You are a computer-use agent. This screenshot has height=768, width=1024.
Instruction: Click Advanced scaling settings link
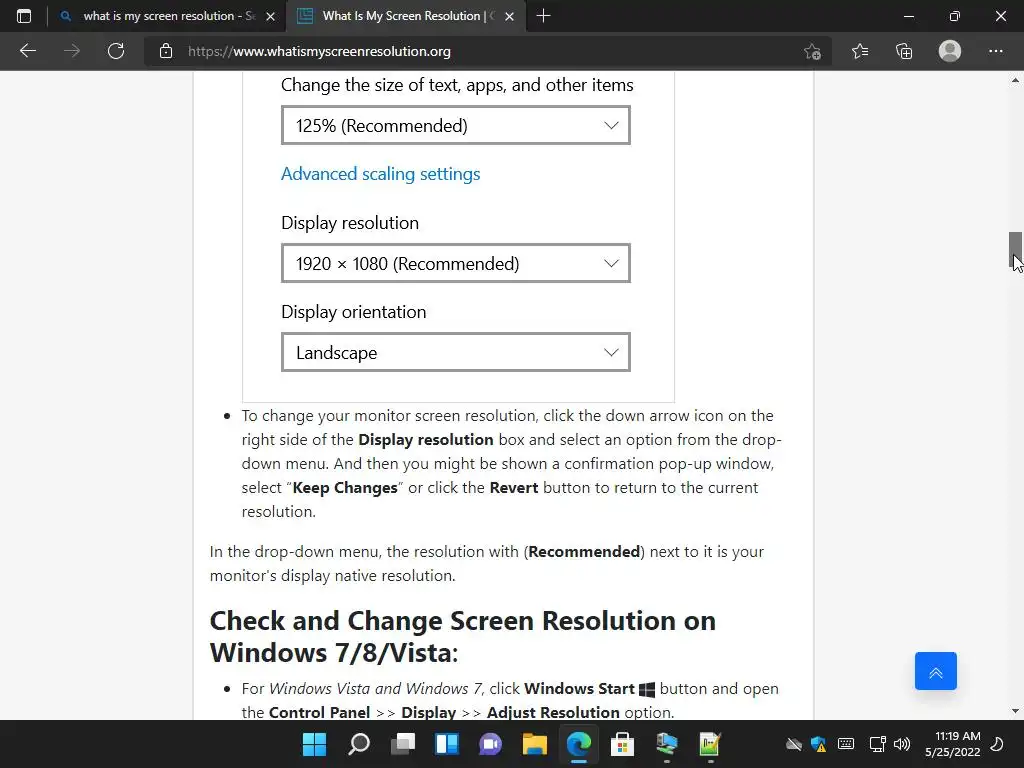tap(380, 174)
